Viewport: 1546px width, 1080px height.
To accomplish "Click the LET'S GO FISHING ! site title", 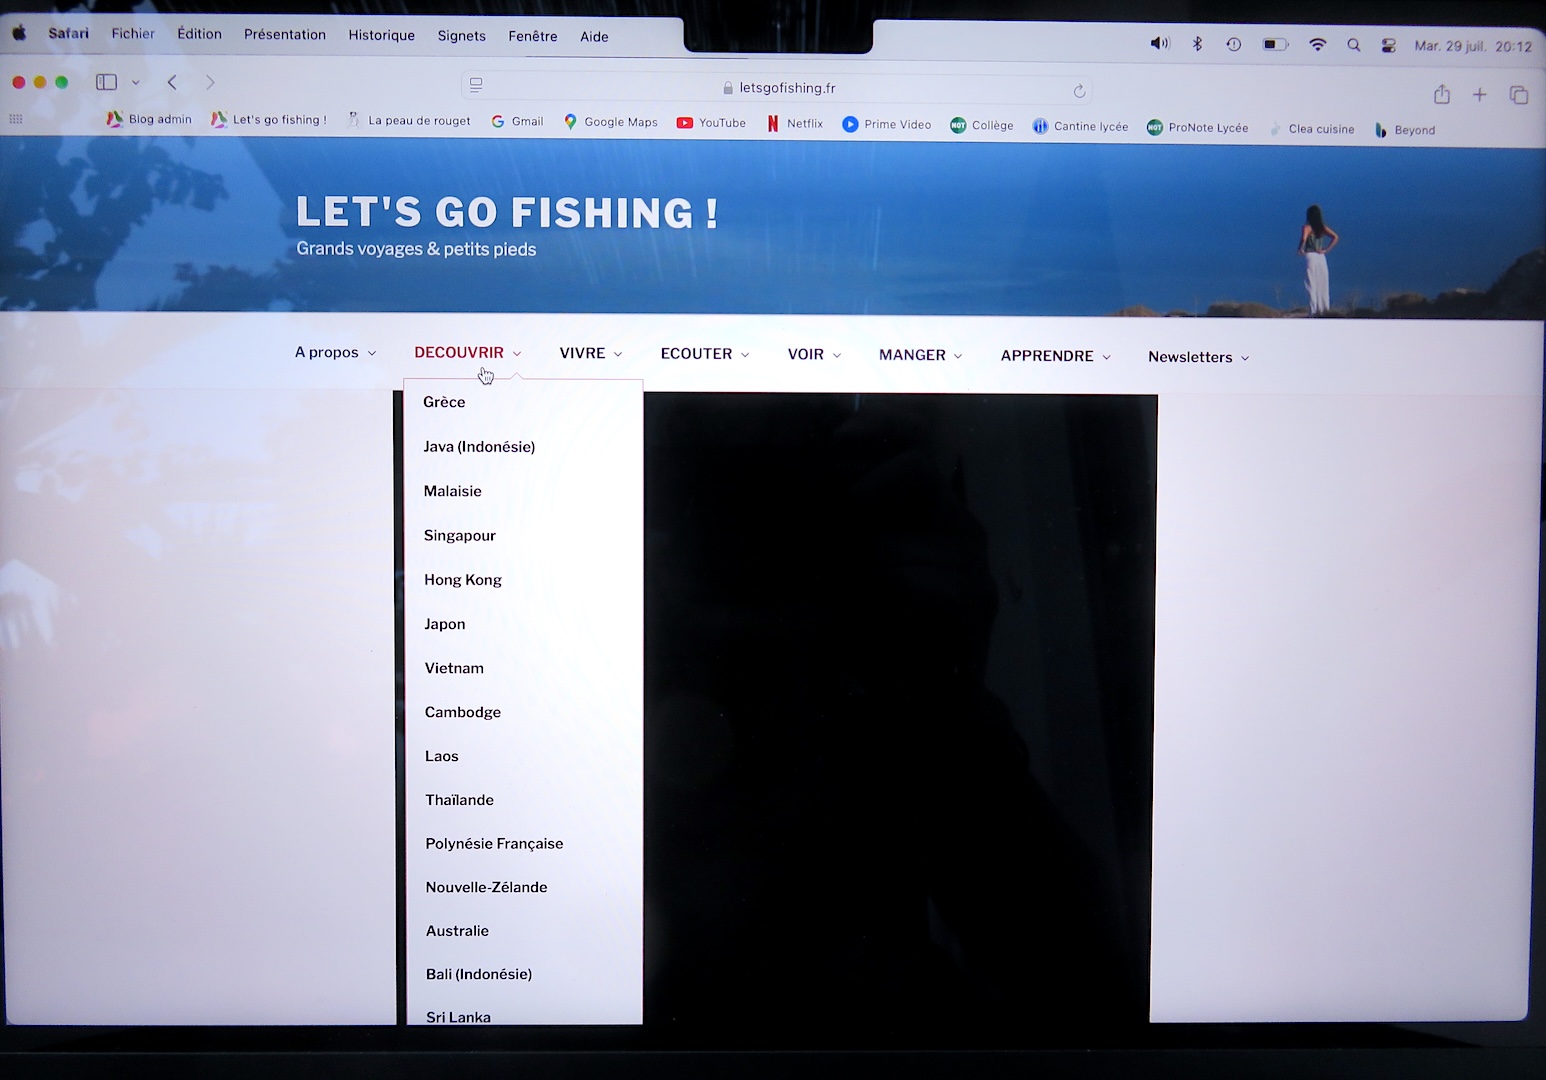I will [507, 212].
